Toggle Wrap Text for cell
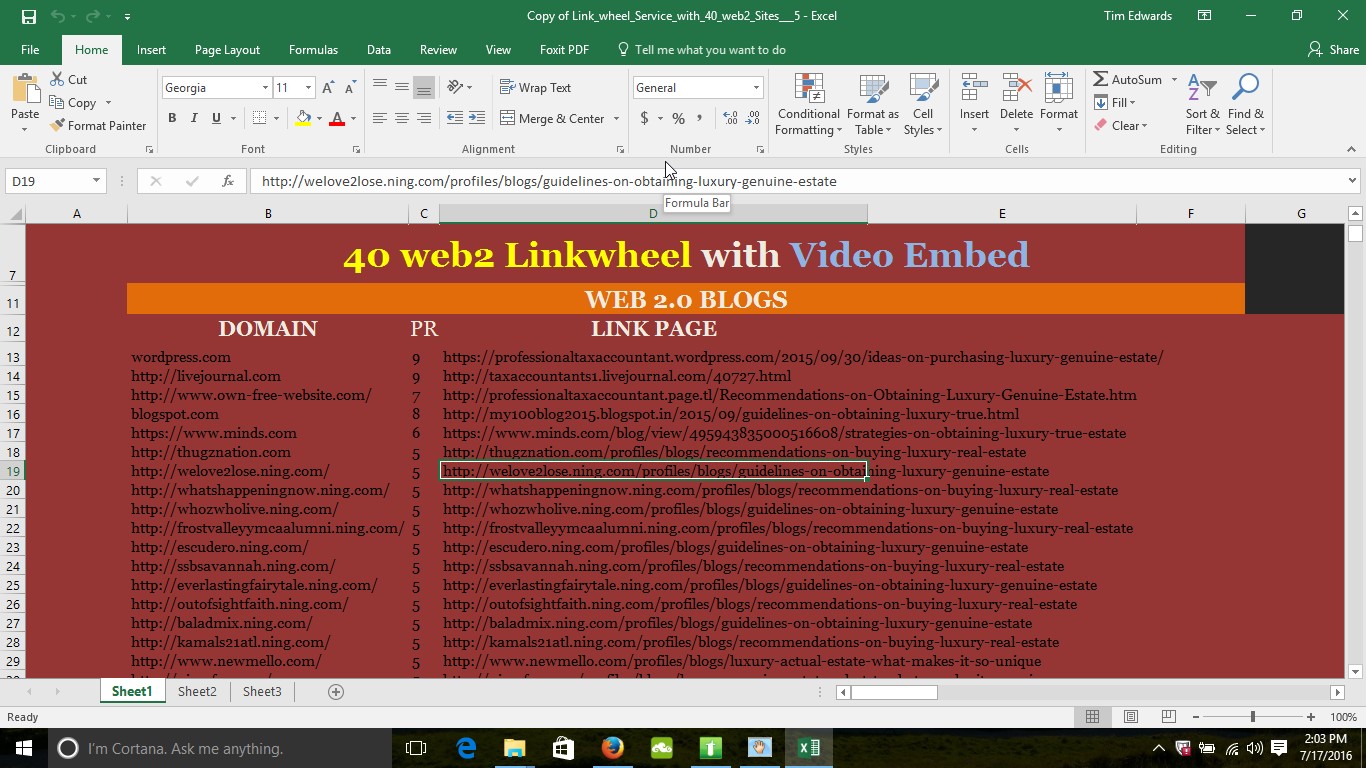The image size is (1366, 768). [535, 88]
